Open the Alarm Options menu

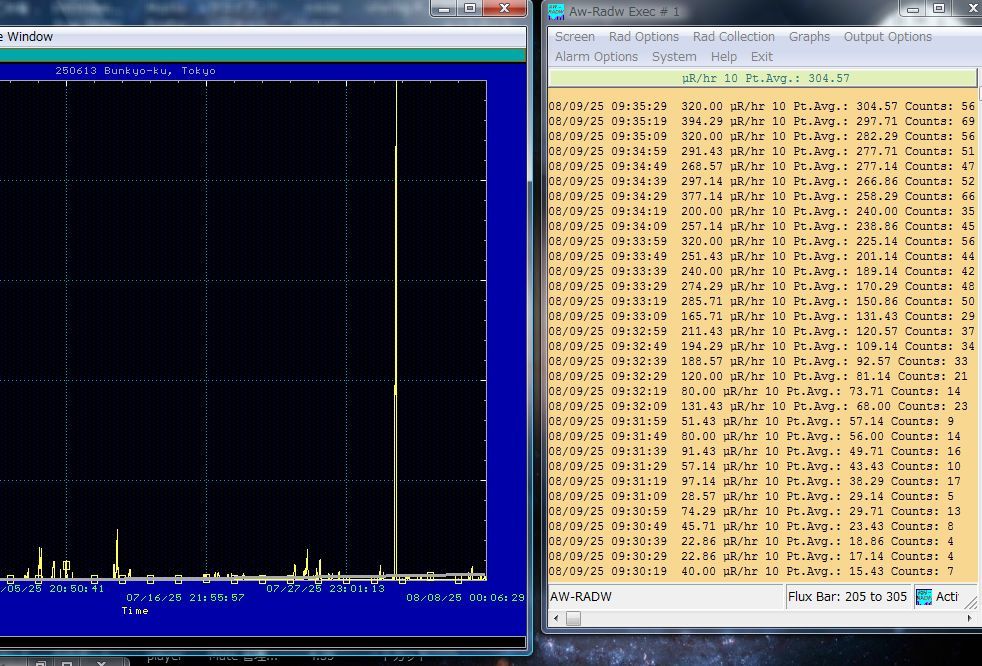pos(596,57)
